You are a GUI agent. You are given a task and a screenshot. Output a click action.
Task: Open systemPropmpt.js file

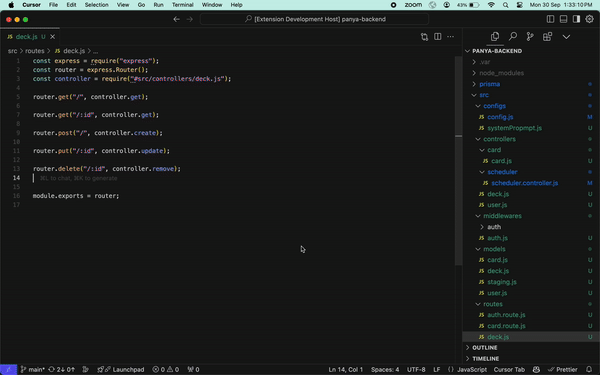coord(531,128)
